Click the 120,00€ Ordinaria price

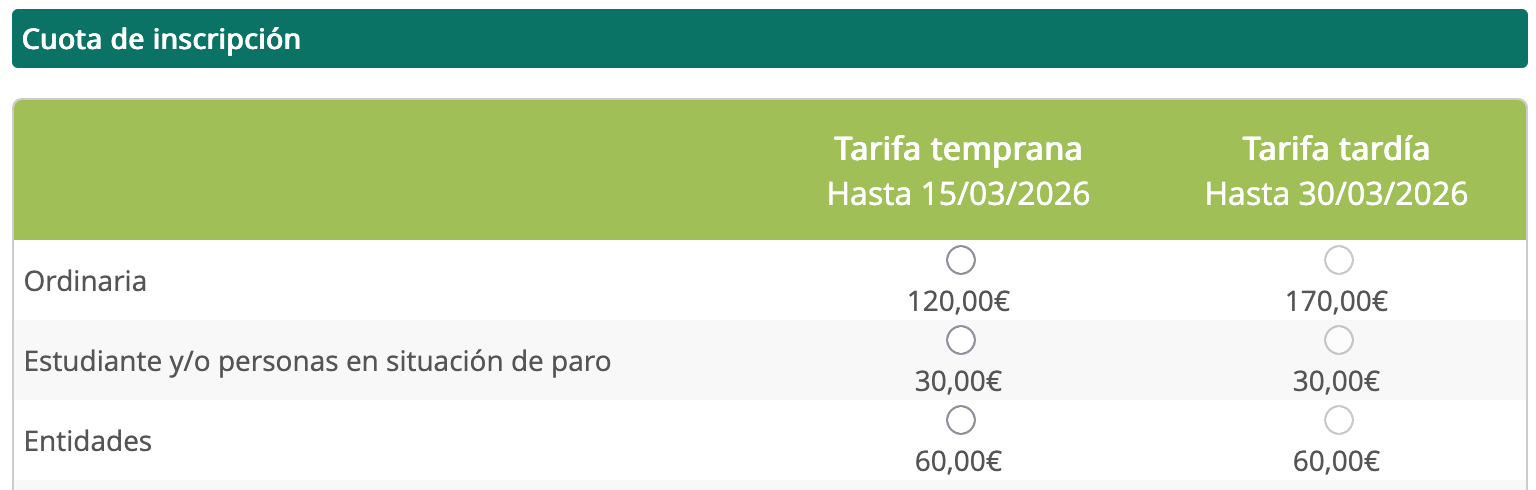pyautogui.click(x=959, y=301)
